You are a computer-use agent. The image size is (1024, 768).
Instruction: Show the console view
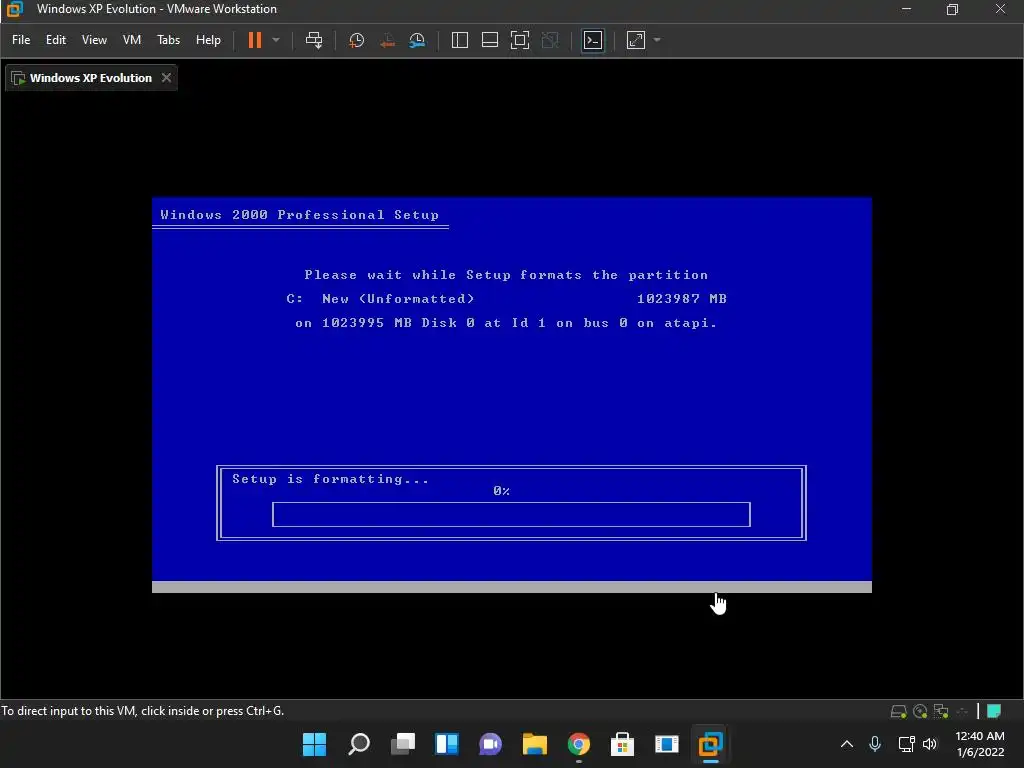[593, 40]
